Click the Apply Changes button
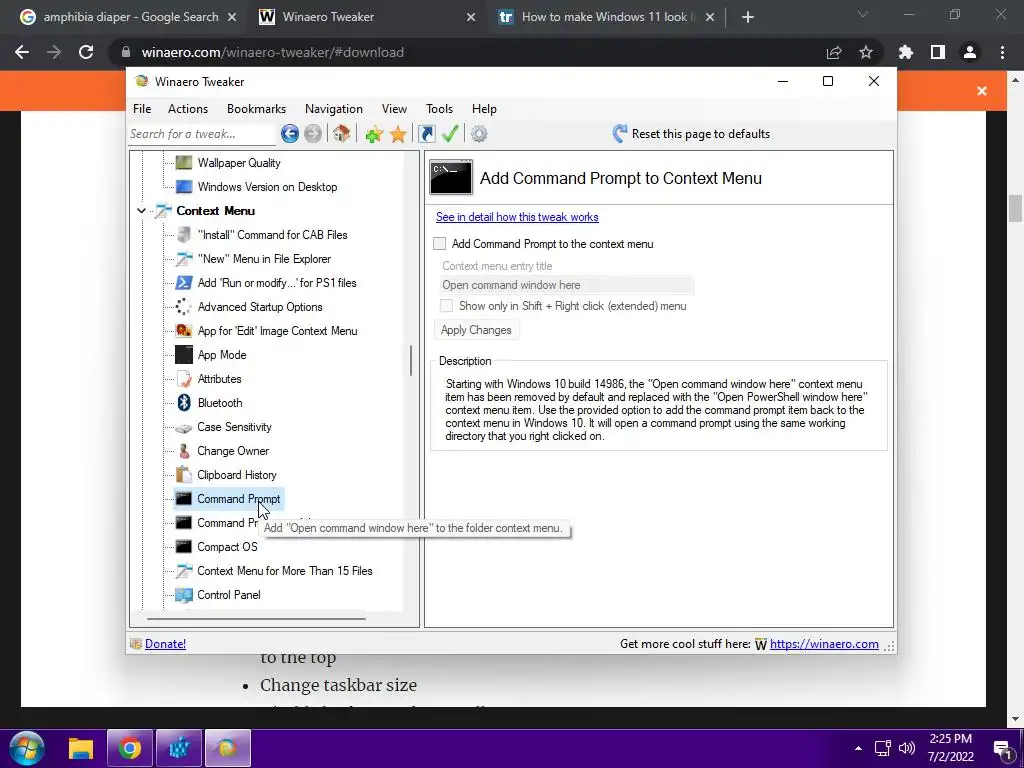This screenshot has width=1024, height=768. click(476, 330)
